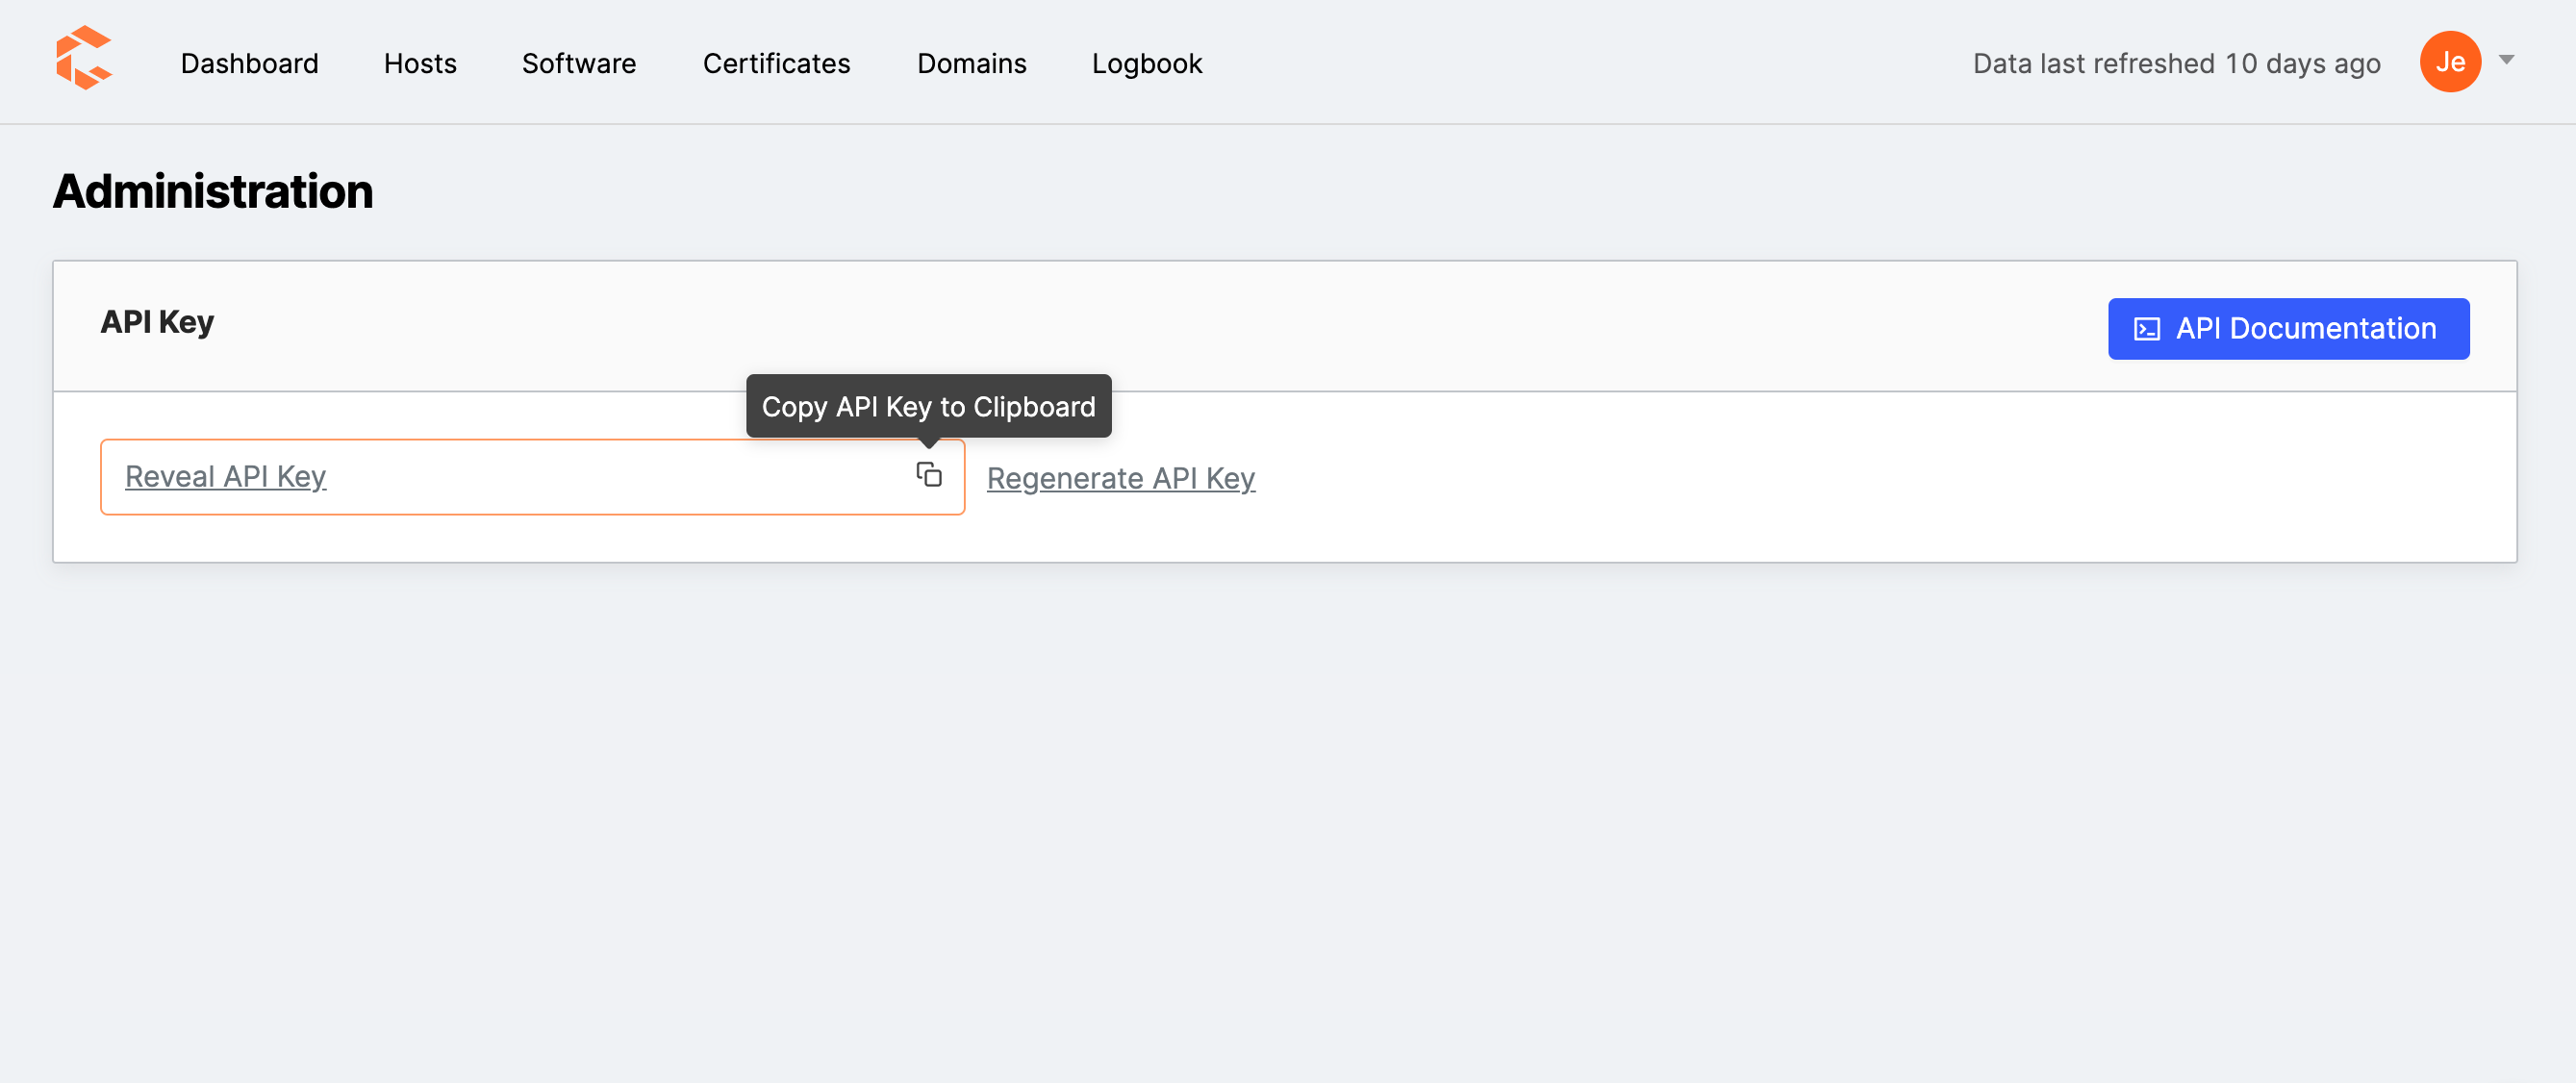The width and height of the screenshot is (2576, 1083).
Task: Click the app logo icon
Action: coord(88,61)
